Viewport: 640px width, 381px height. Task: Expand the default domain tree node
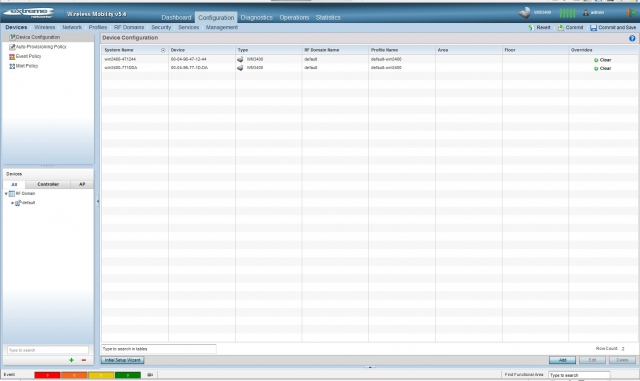[x=12, y=203]
